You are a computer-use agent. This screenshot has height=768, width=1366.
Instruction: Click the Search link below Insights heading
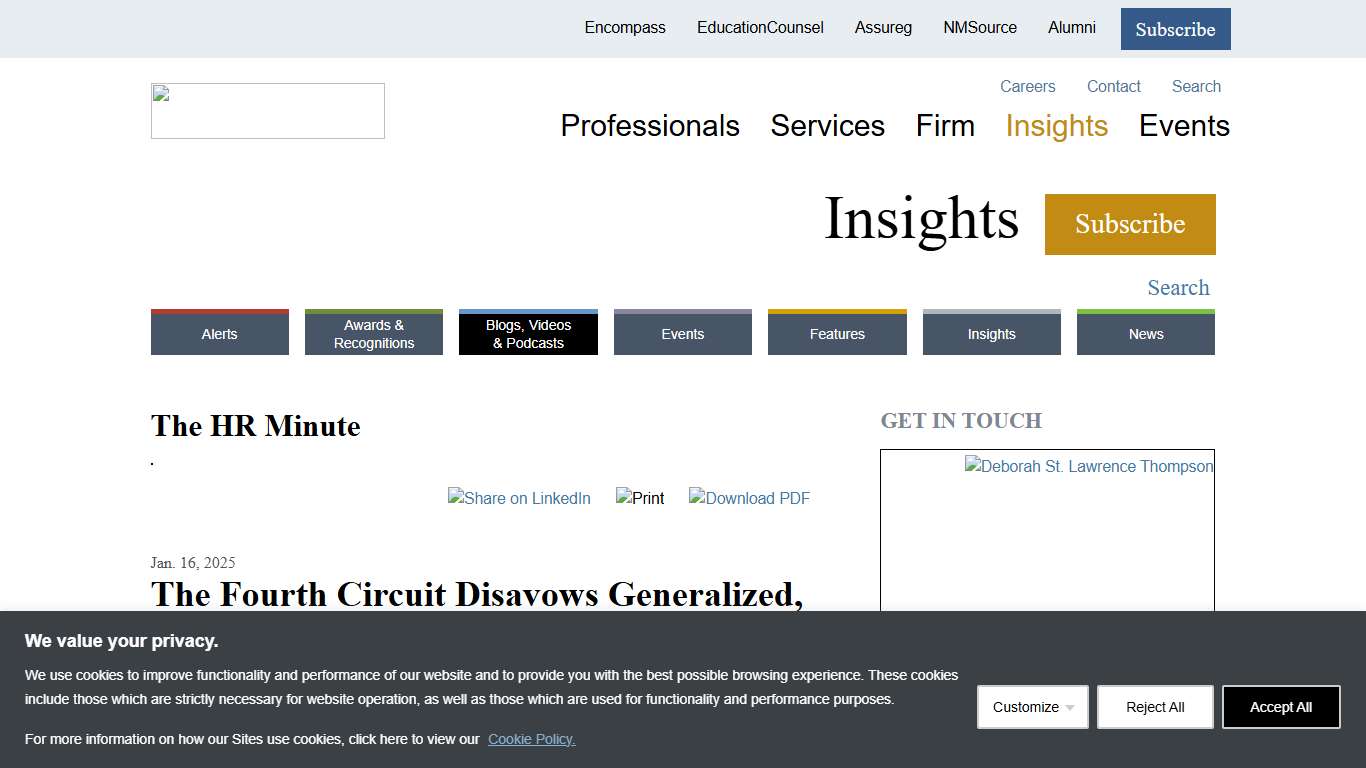[x=1178, y=288]
